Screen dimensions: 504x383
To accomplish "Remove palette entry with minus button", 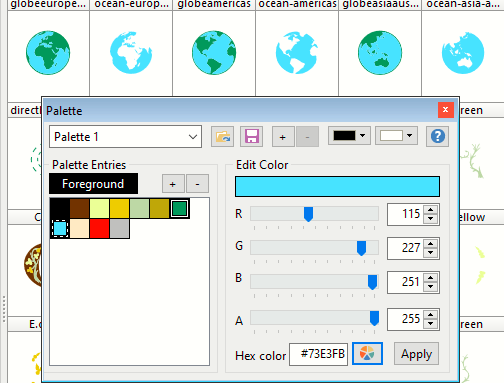I will coord(197,184).
